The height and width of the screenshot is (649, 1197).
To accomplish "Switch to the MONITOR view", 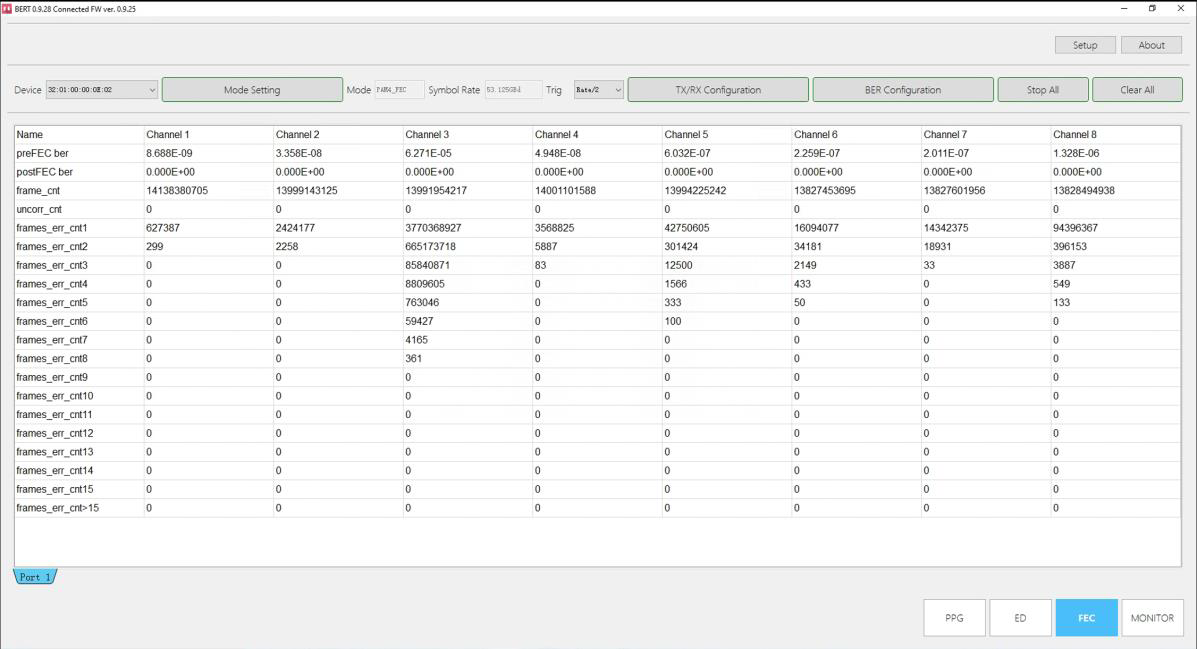I will [1152, 618].
